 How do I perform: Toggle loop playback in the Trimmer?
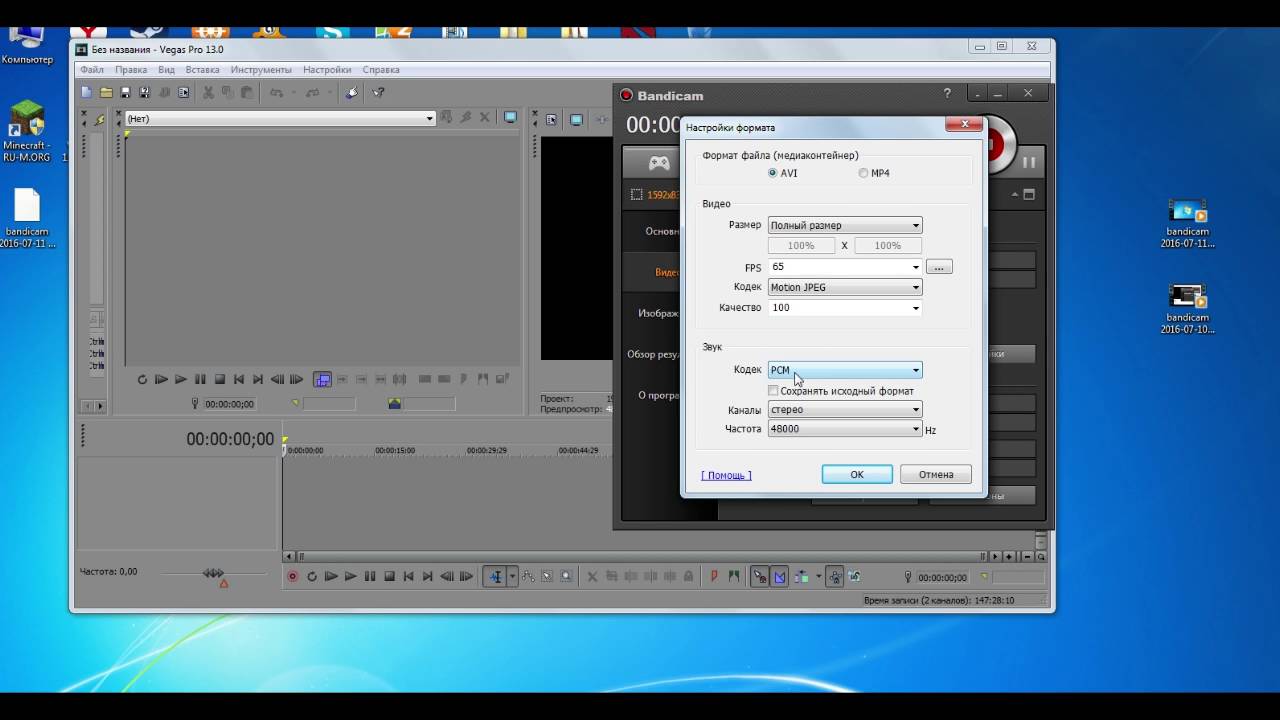pos(142,379)
